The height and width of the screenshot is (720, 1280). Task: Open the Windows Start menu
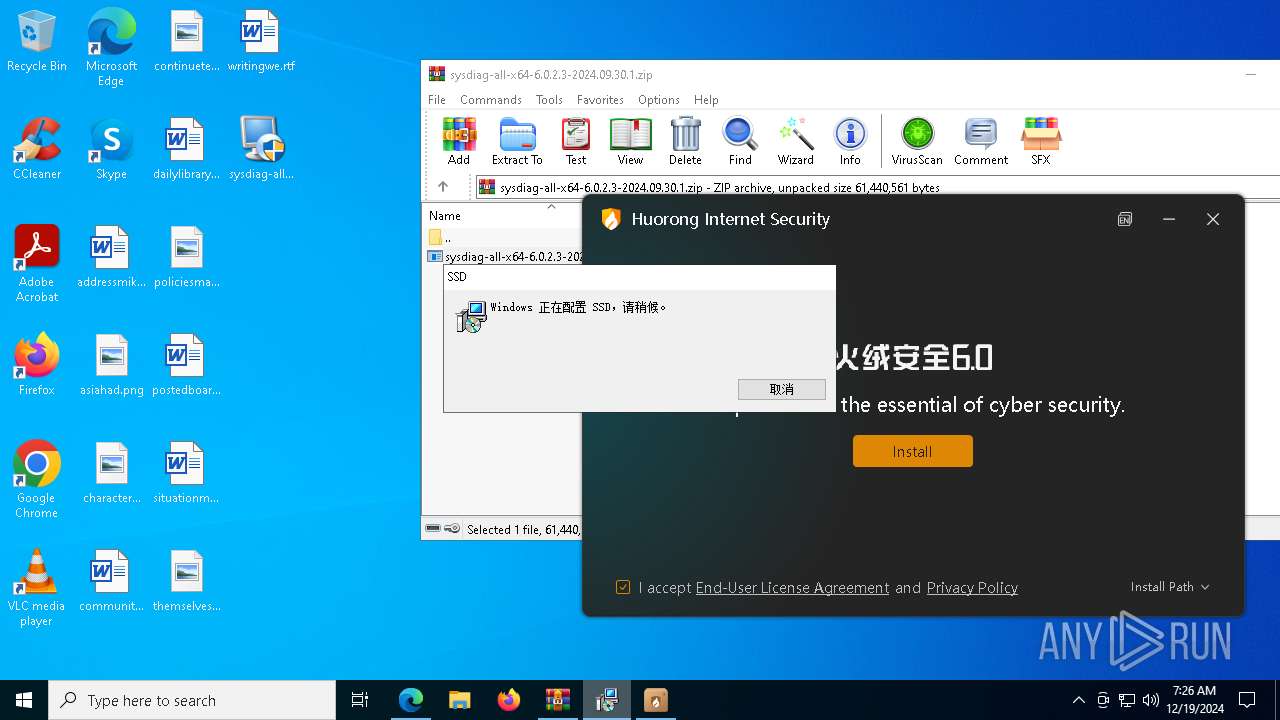click(24, 700)
